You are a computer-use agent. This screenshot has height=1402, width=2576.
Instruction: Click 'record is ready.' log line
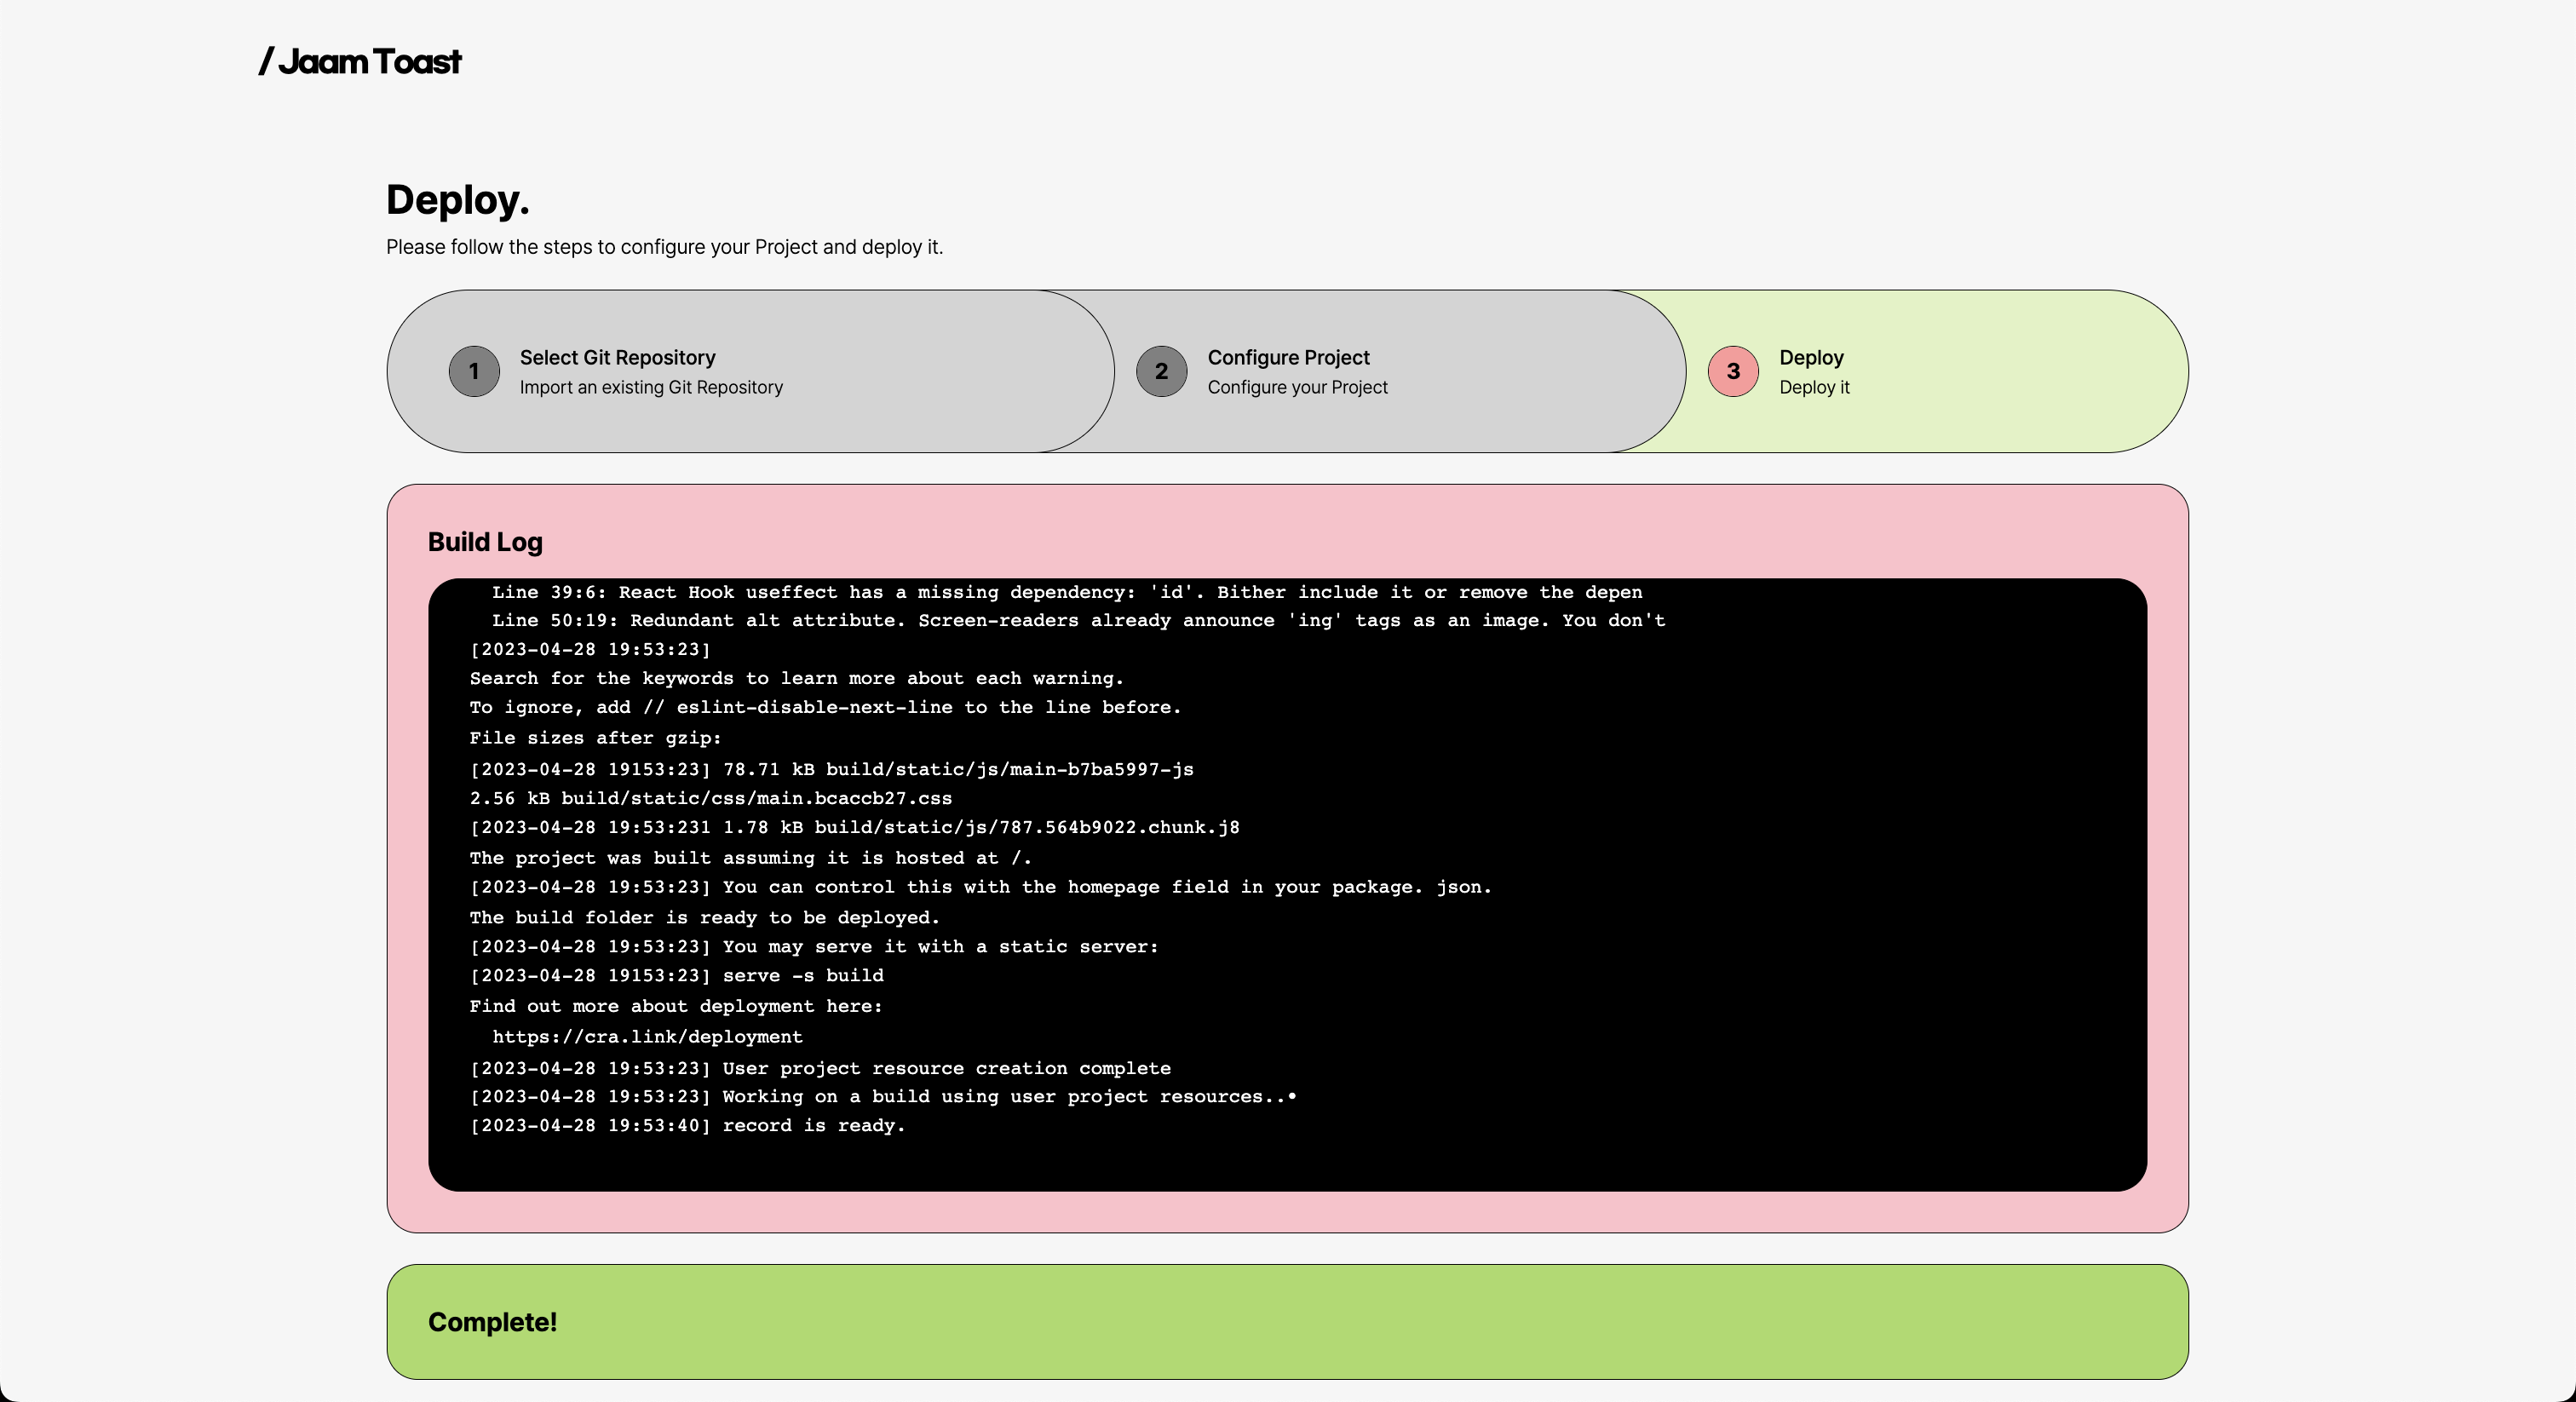pos(687,1125)
